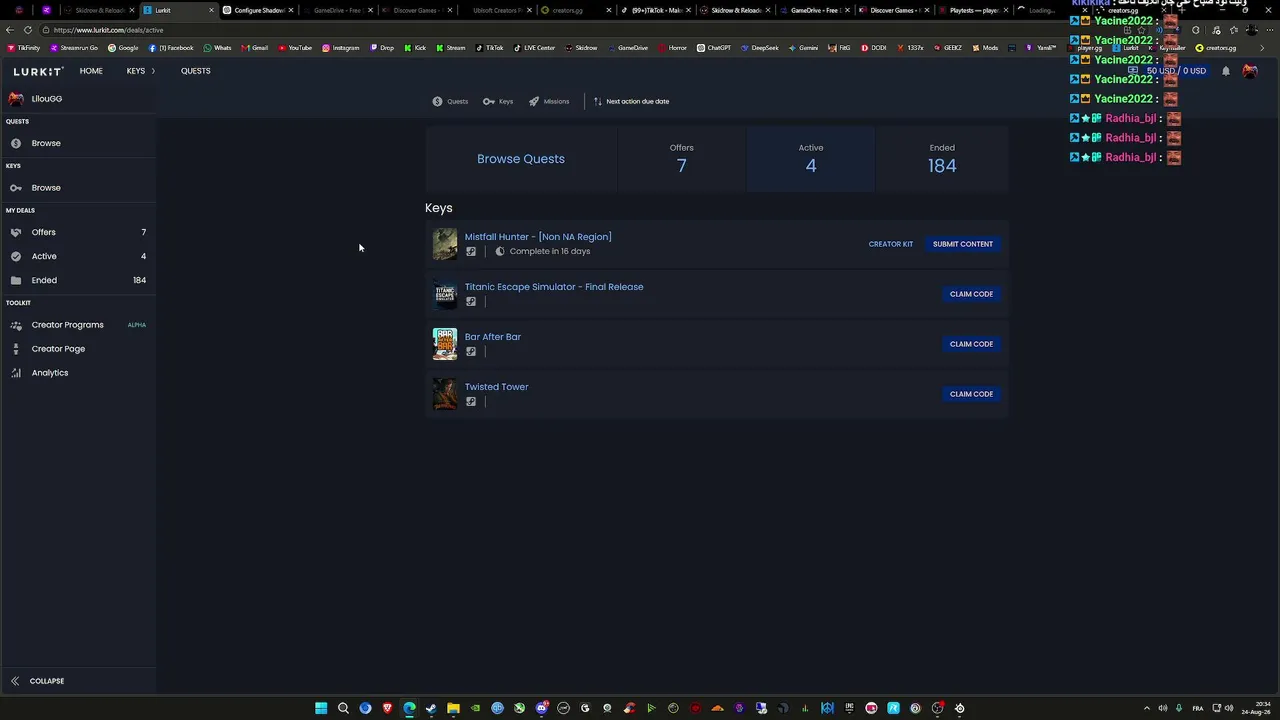This screenshot has width=1280, height=720.
Task: Open Analytics in the toolkit
Action: (78, 373)
